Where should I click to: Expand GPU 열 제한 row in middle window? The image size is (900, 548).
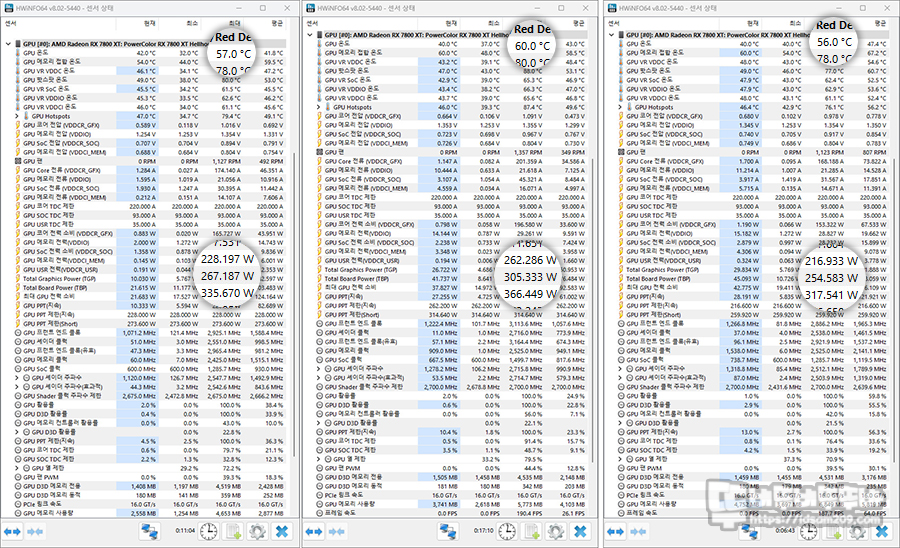point(319,459)
